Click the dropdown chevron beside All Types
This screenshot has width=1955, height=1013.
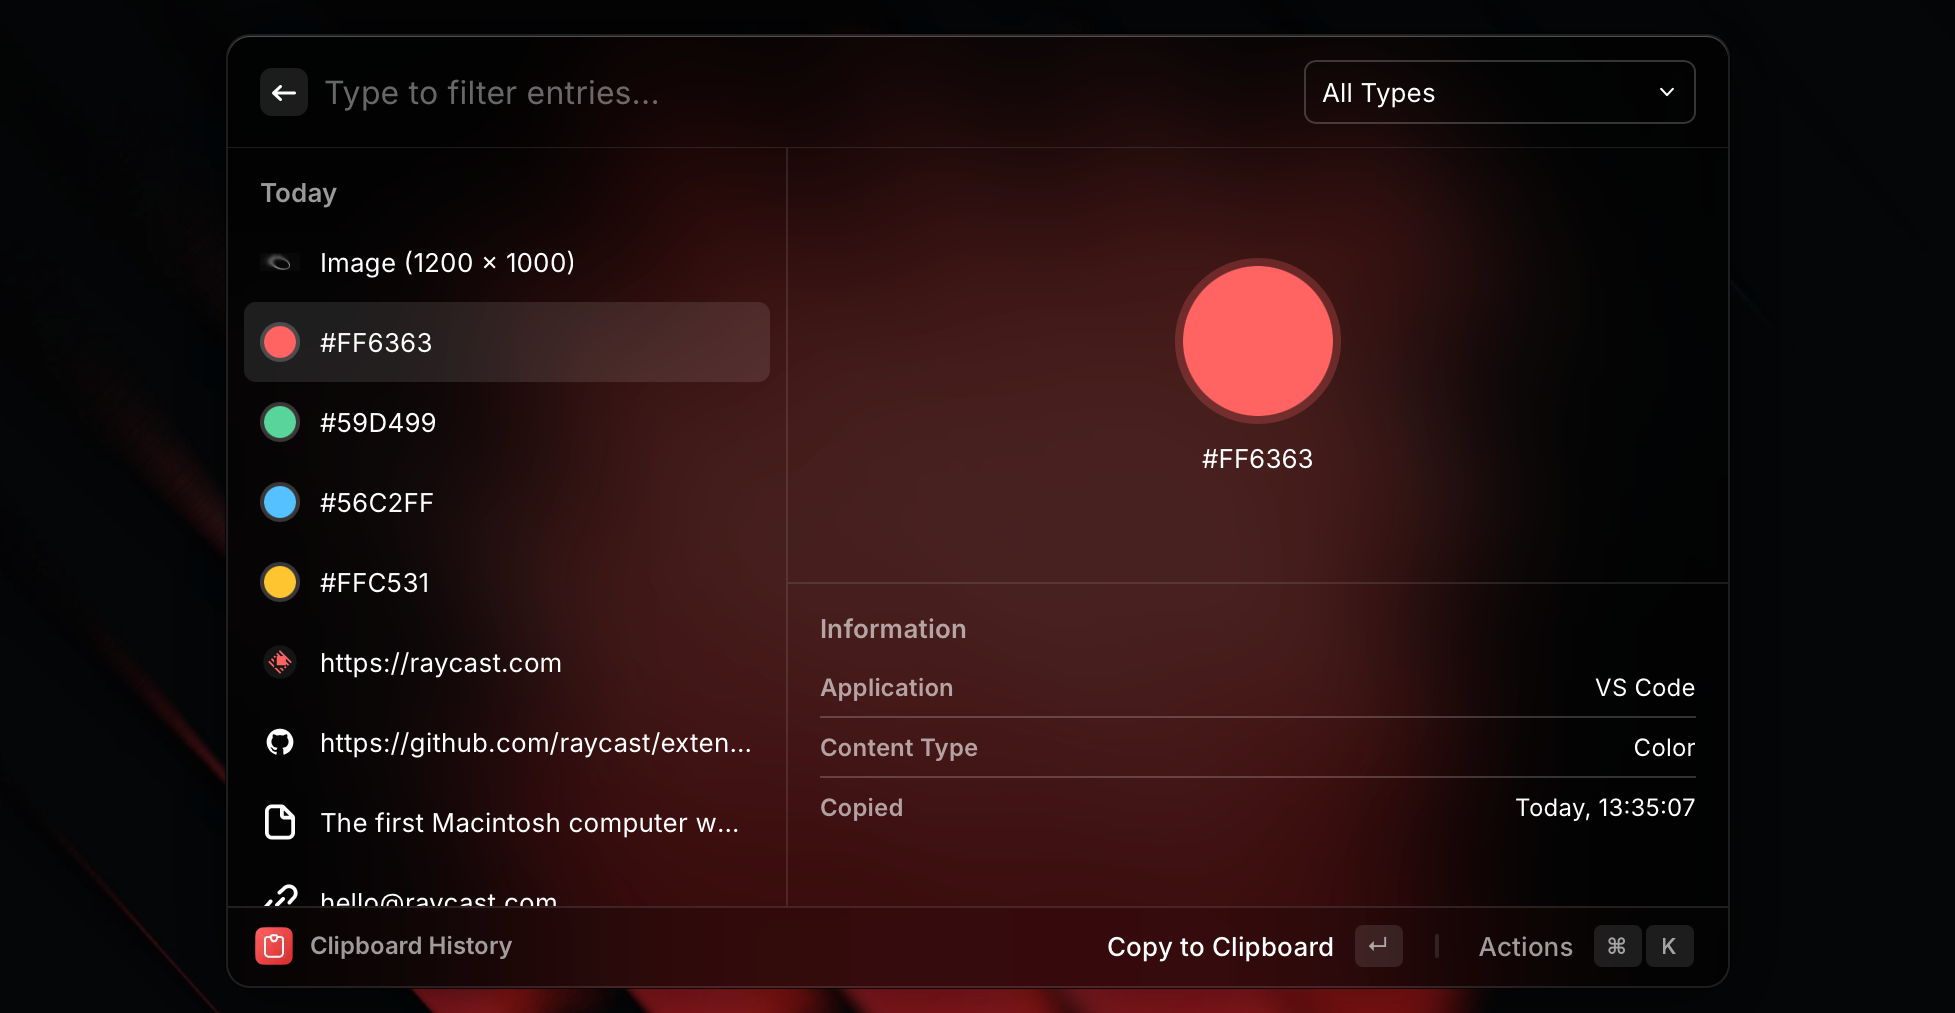pos(1666,92)
